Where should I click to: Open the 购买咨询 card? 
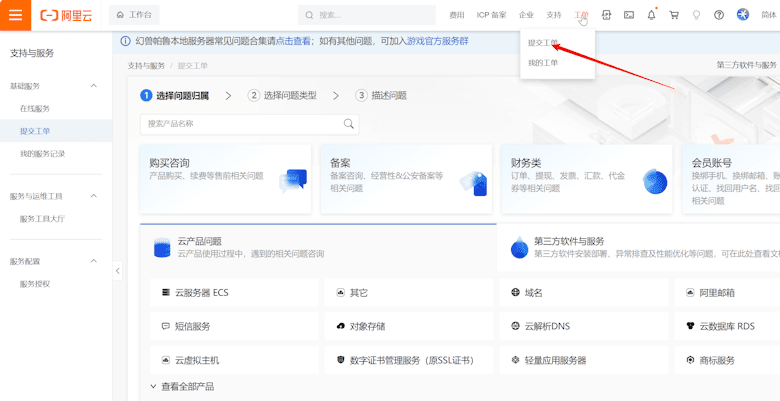(x=225, y=179)
